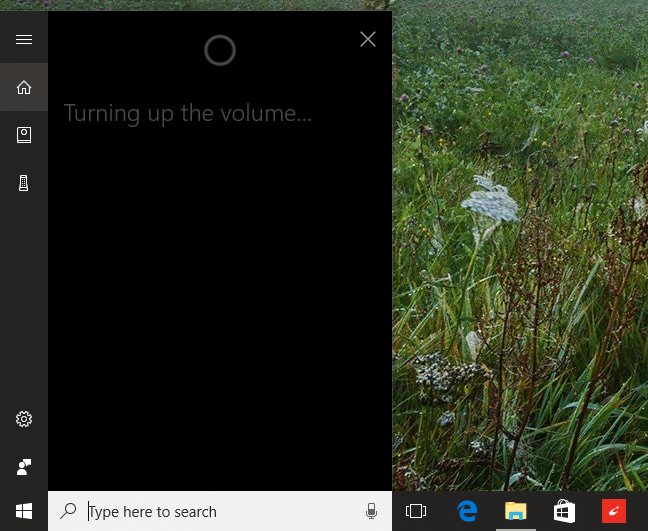
Task: Click the Windows Start button
Action: pos(24,511)
